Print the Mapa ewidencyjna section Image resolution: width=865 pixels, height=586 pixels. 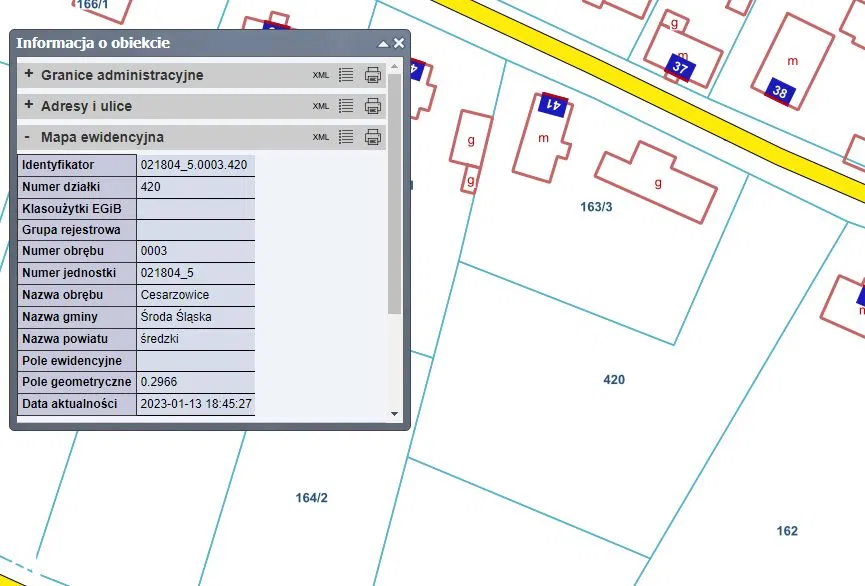(373, 137)
